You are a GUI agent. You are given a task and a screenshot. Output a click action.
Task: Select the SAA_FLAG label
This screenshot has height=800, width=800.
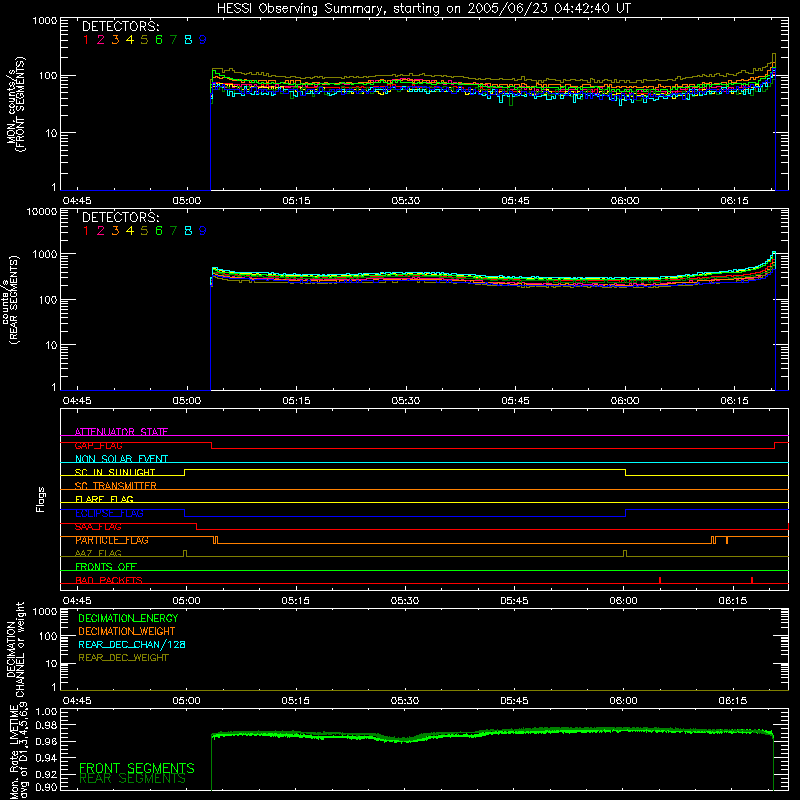click(98, 526)
